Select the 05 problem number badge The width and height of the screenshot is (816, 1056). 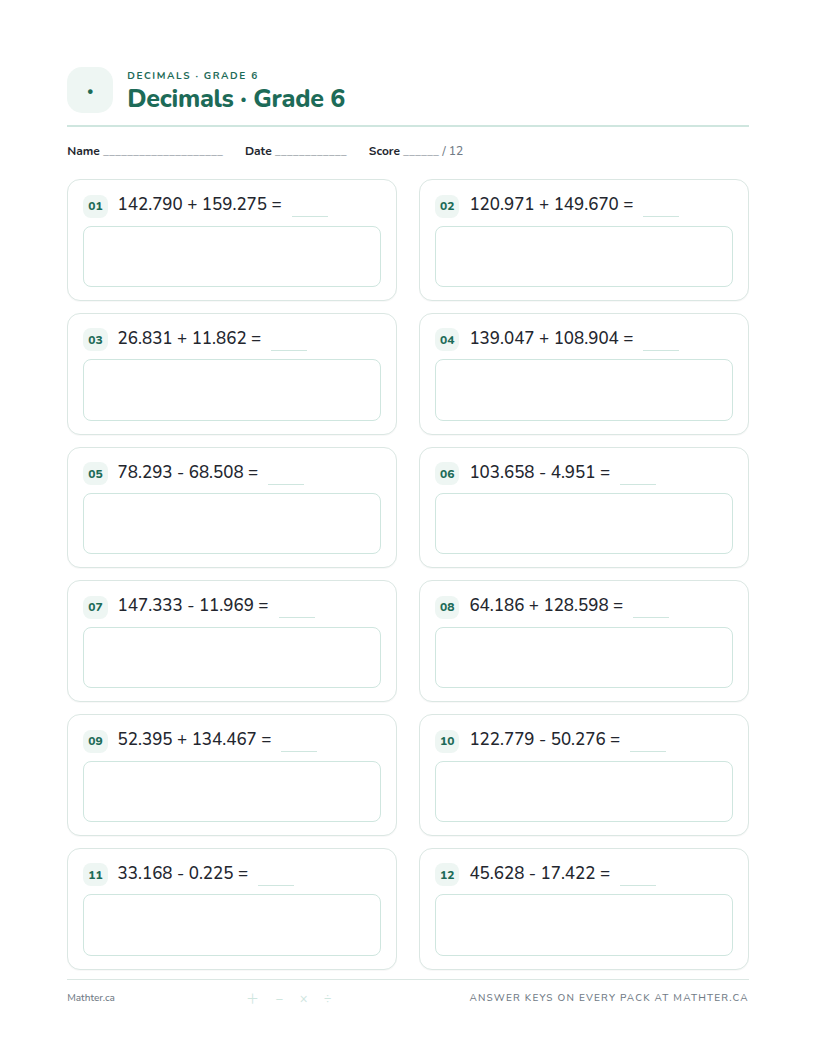[x=96, y=473]
